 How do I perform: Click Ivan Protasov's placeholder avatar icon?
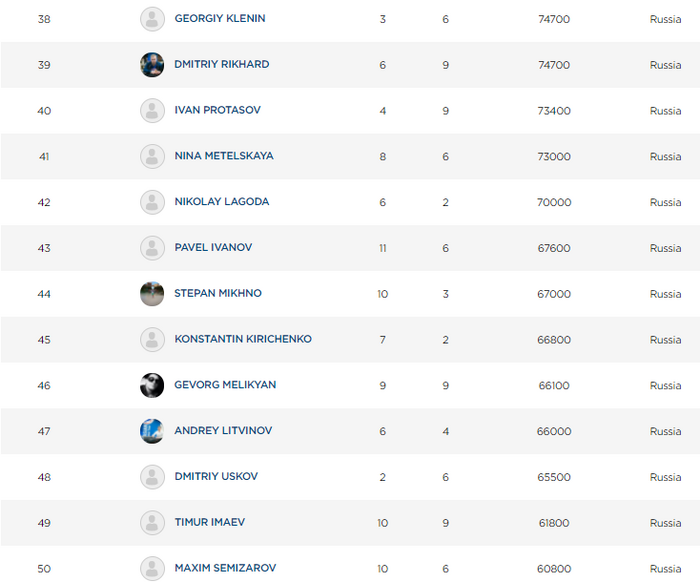click(152, 111)
